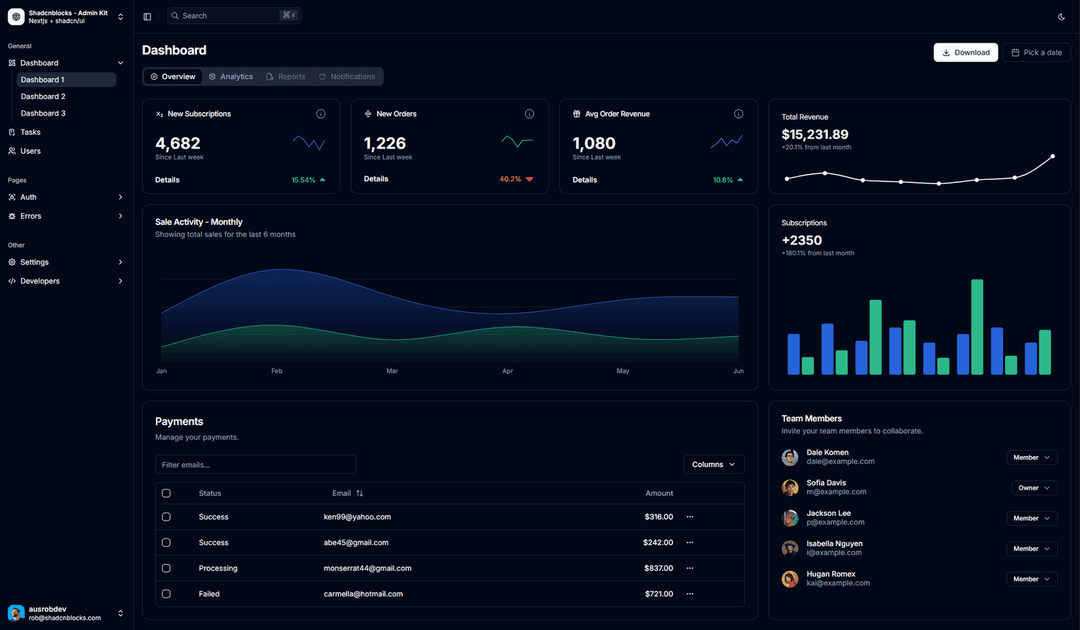
Task: Open the Tasks section in the sidebar
Action: [x=27, y=131]
